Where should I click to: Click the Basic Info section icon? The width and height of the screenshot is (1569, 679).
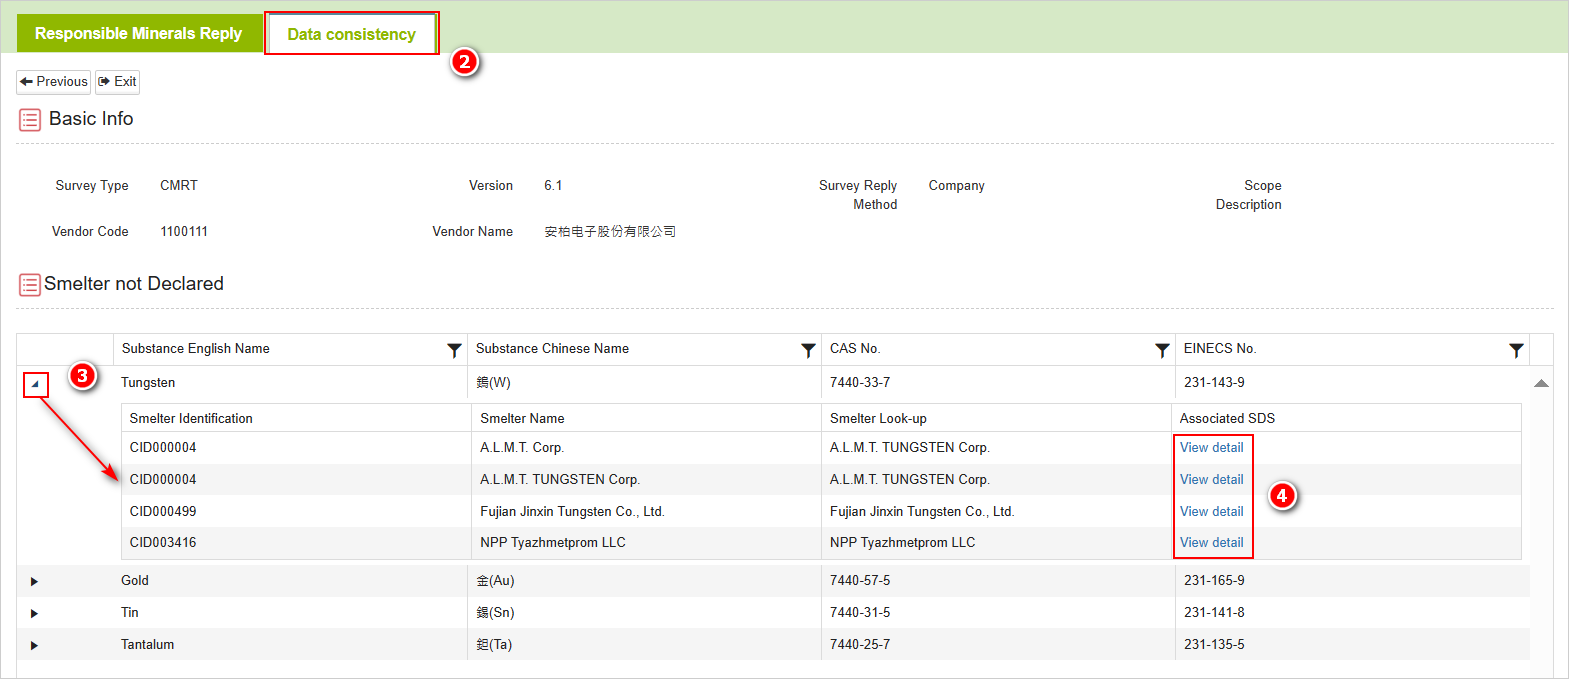[30, 120]
